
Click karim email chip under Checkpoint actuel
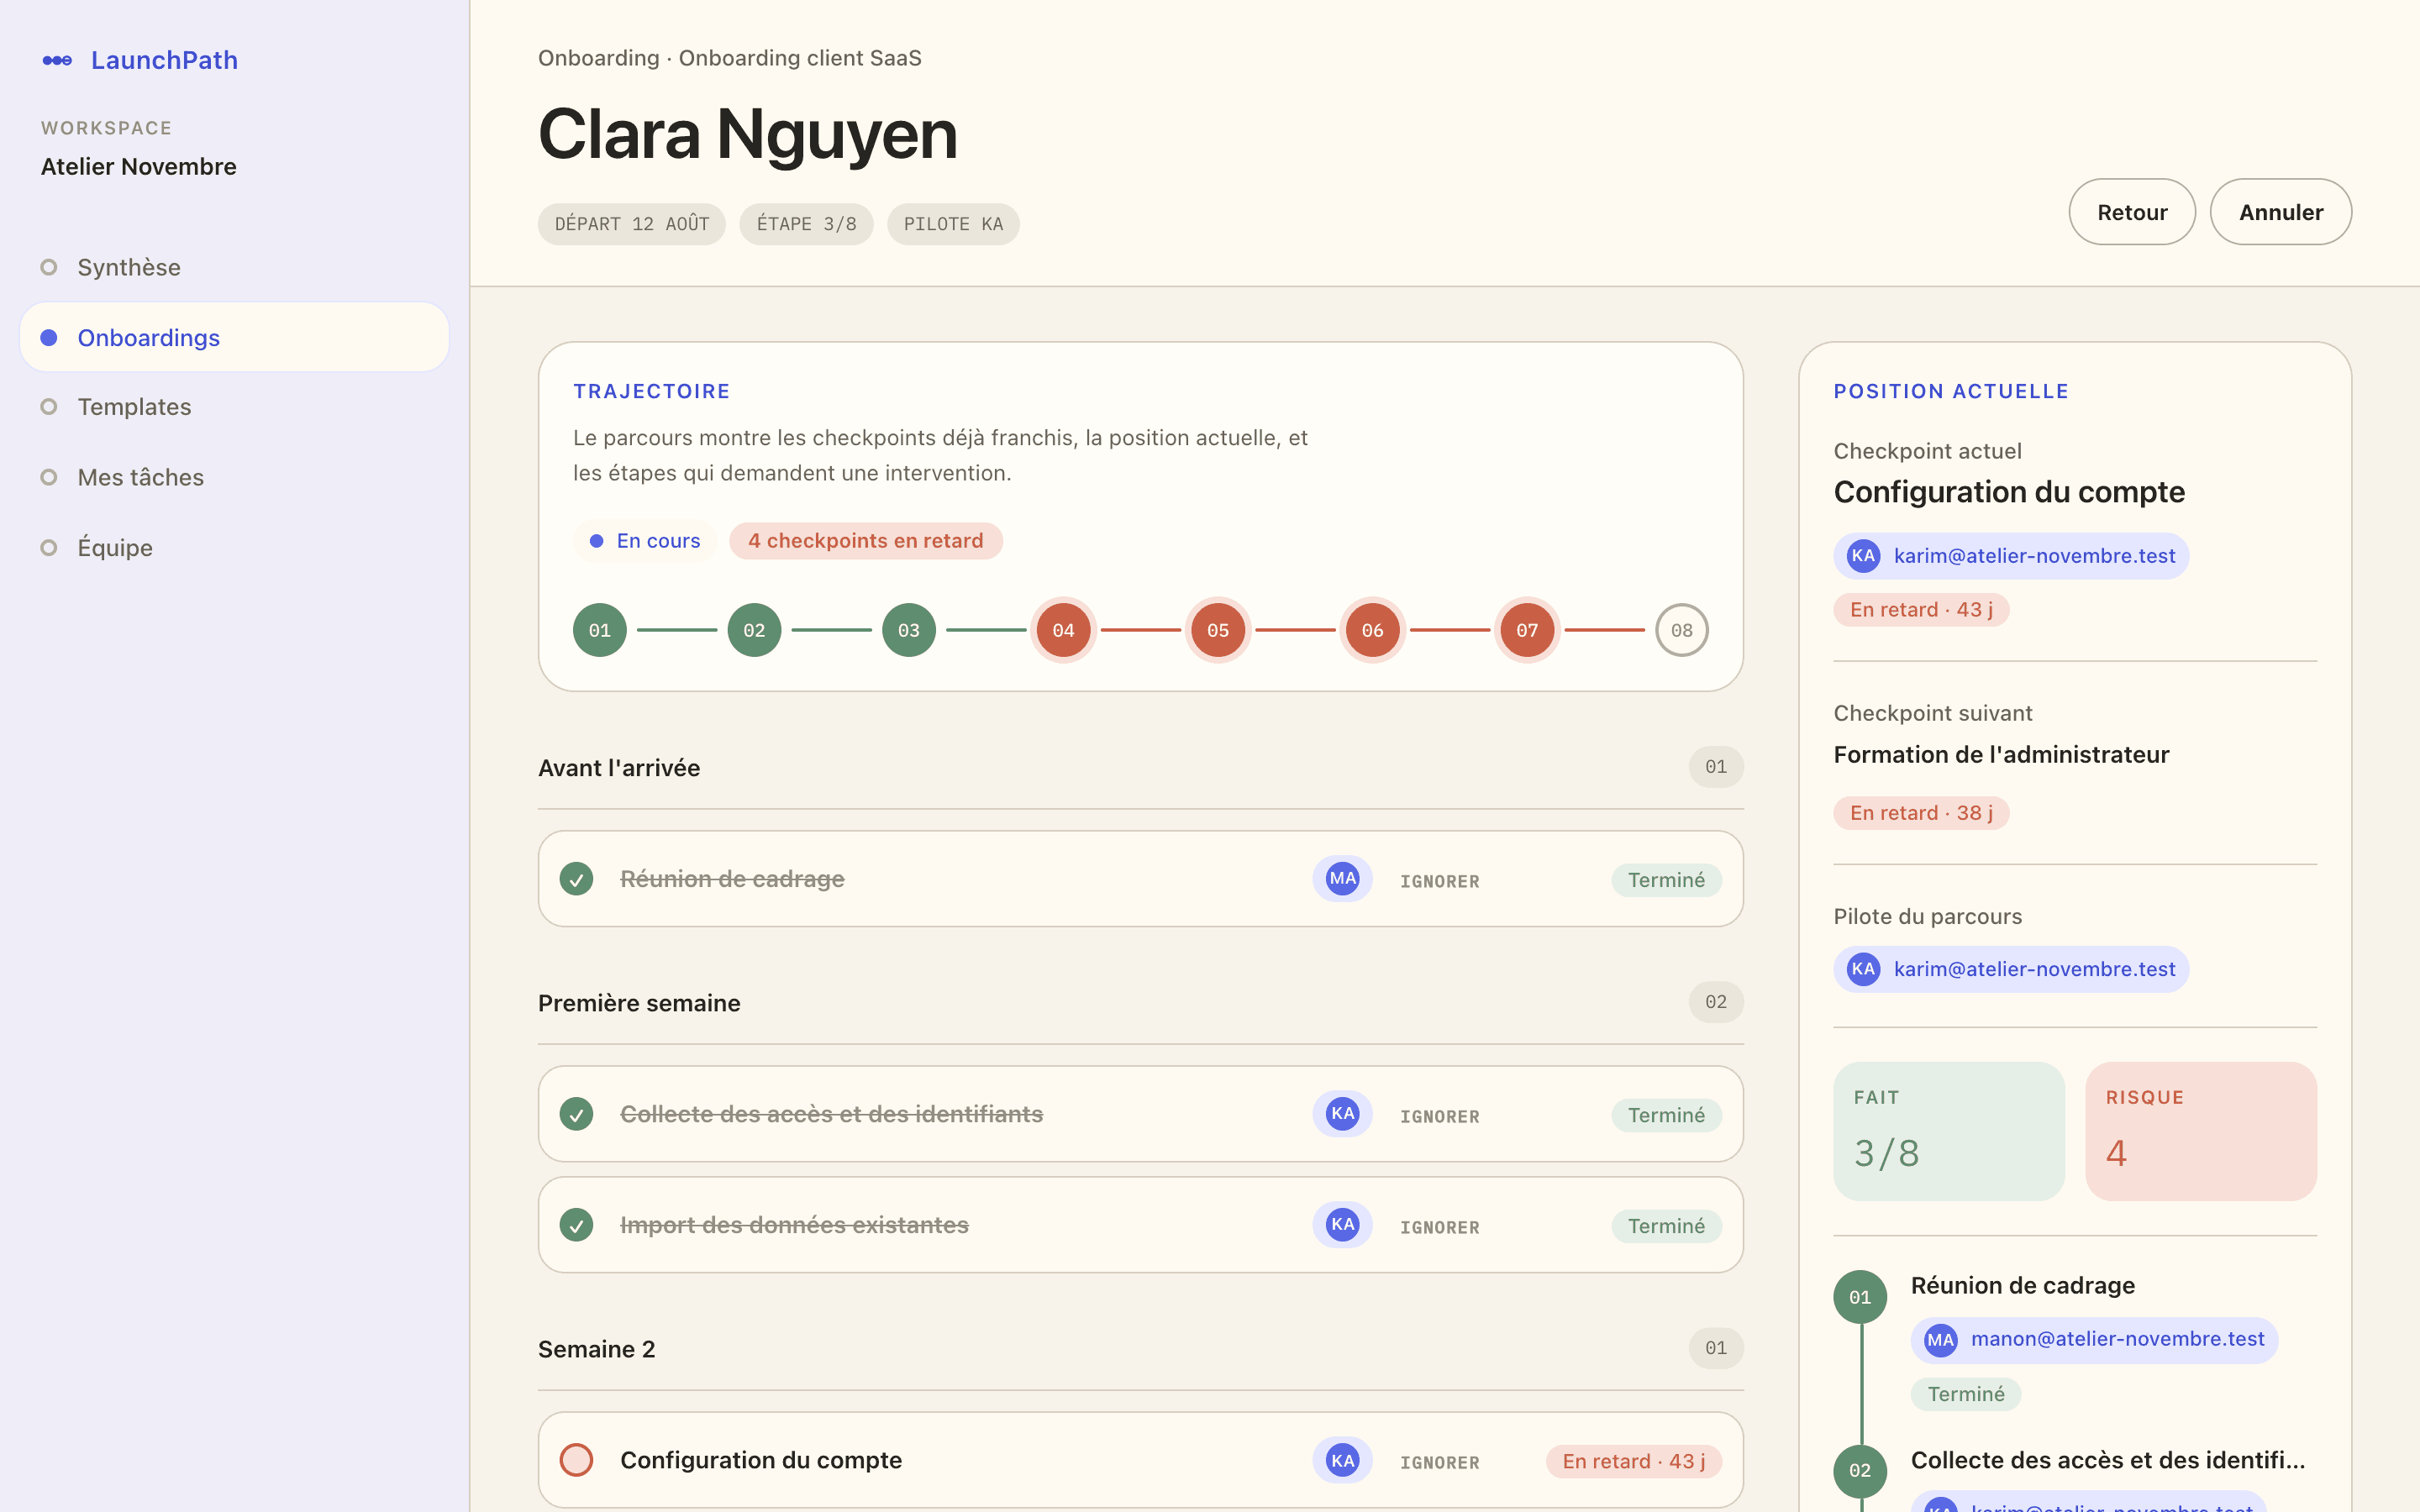click(x=2011, y=556)
